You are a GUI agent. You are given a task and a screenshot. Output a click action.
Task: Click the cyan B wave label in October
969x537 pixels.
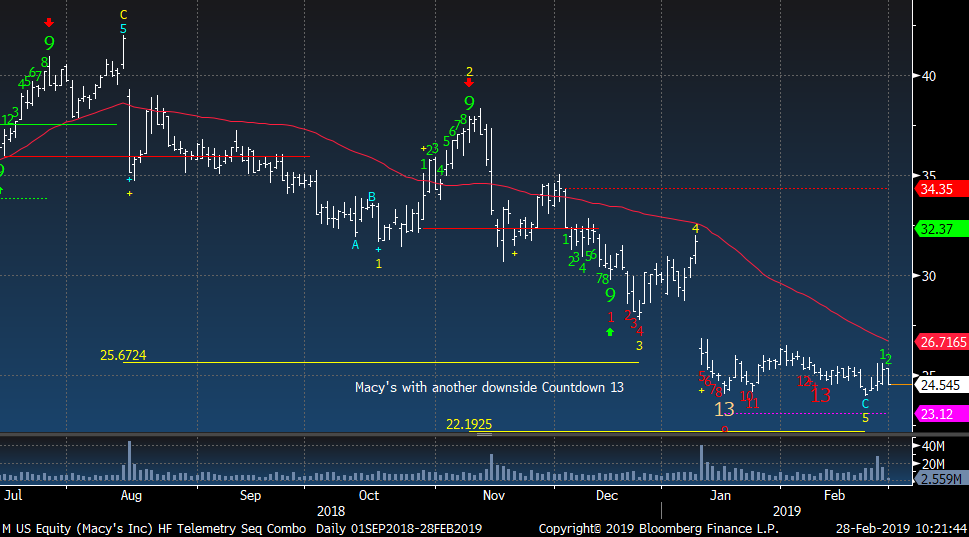(x=372, y=197)
